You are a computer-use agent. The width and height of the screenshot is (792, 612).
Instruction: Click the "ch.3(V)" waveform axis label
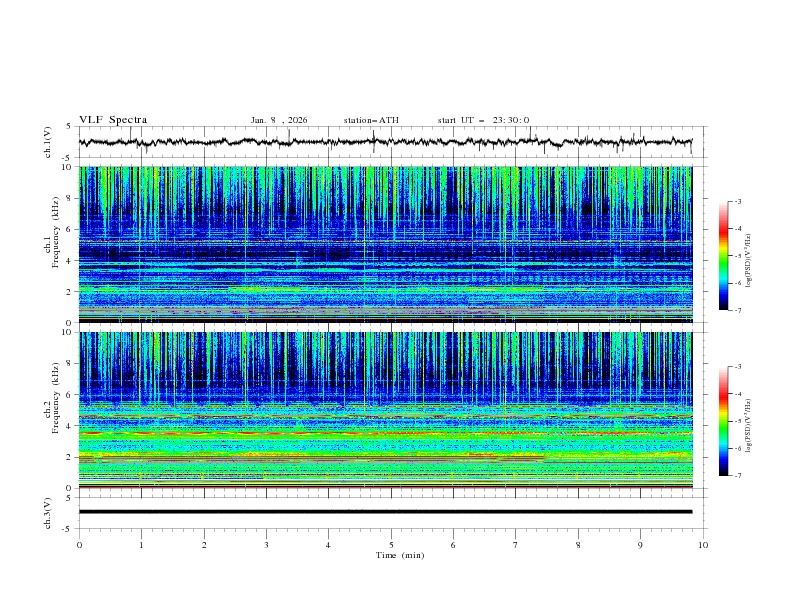pyautogui.click(x=48, y=513)
